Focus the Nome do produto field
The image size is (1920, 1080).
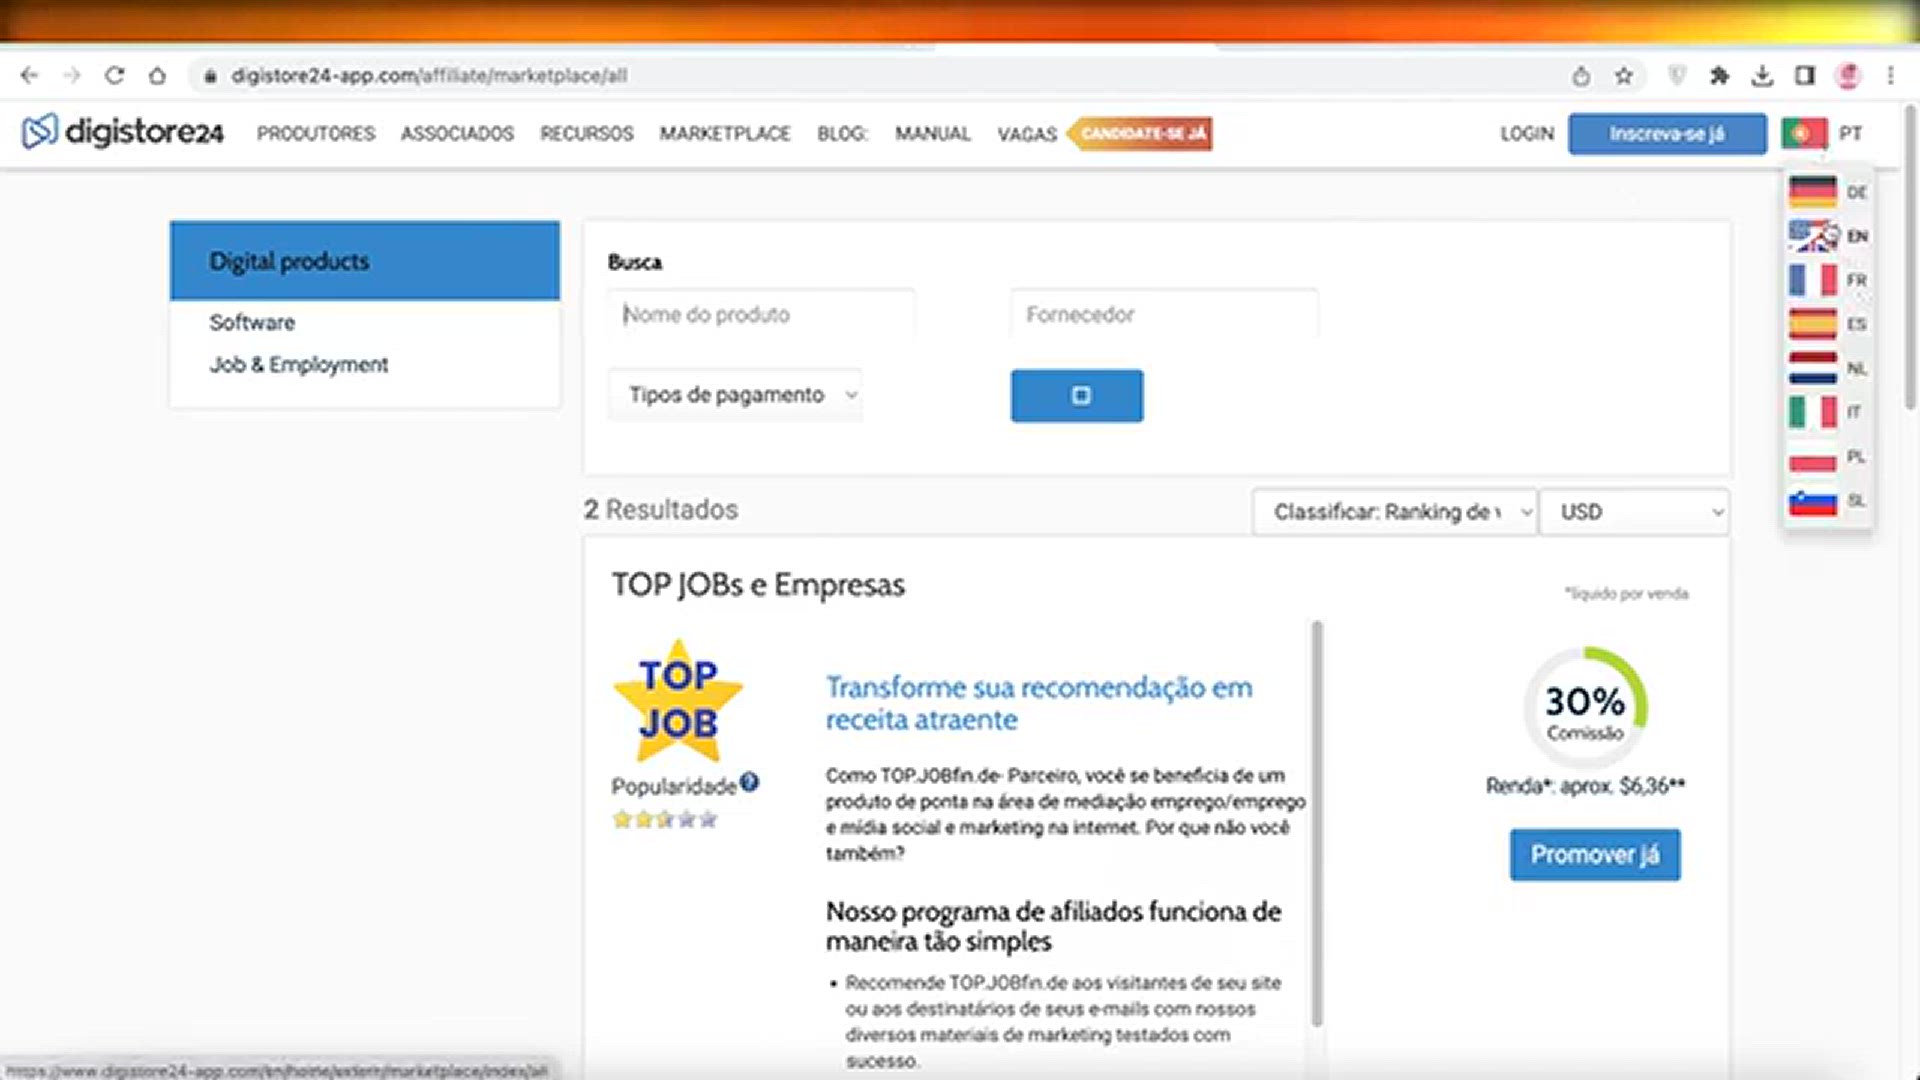(x=761, y=315)
